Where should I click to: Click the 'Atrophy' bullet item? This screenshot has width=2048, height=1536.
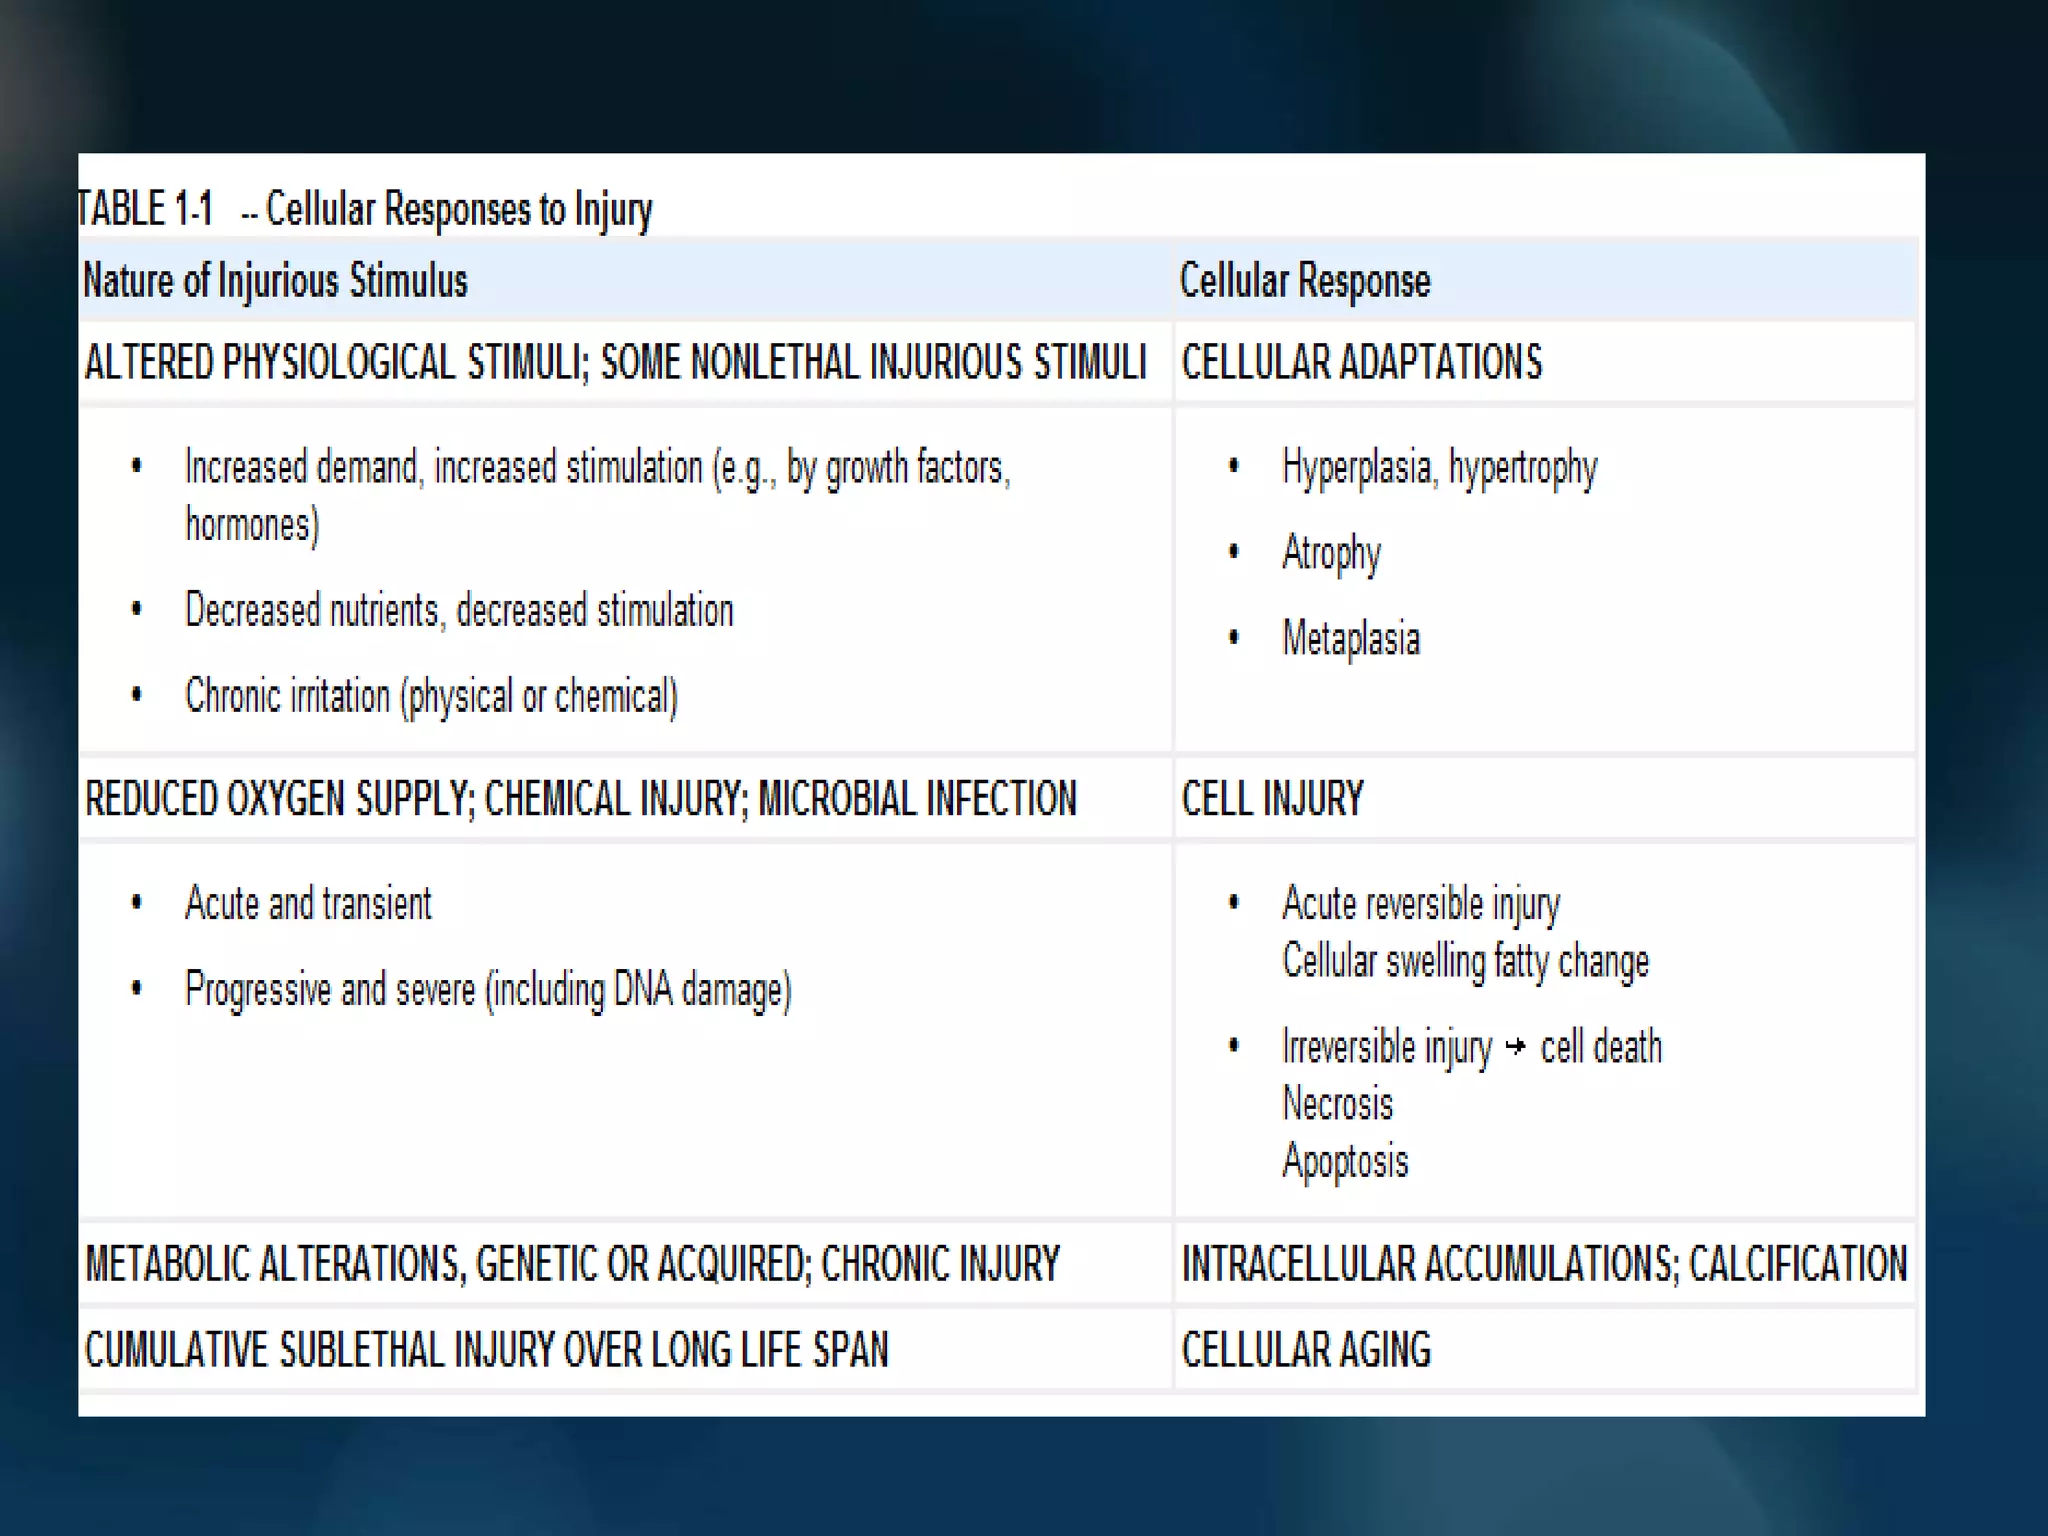pos(1331,553)
